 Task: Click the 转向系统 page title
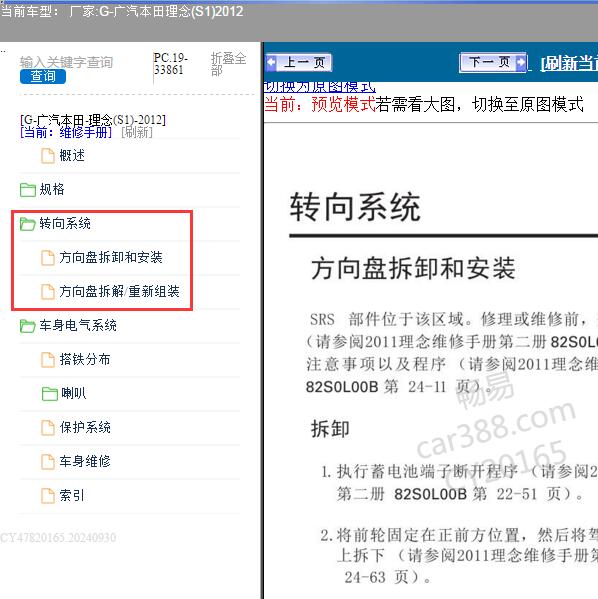point(355,207)
